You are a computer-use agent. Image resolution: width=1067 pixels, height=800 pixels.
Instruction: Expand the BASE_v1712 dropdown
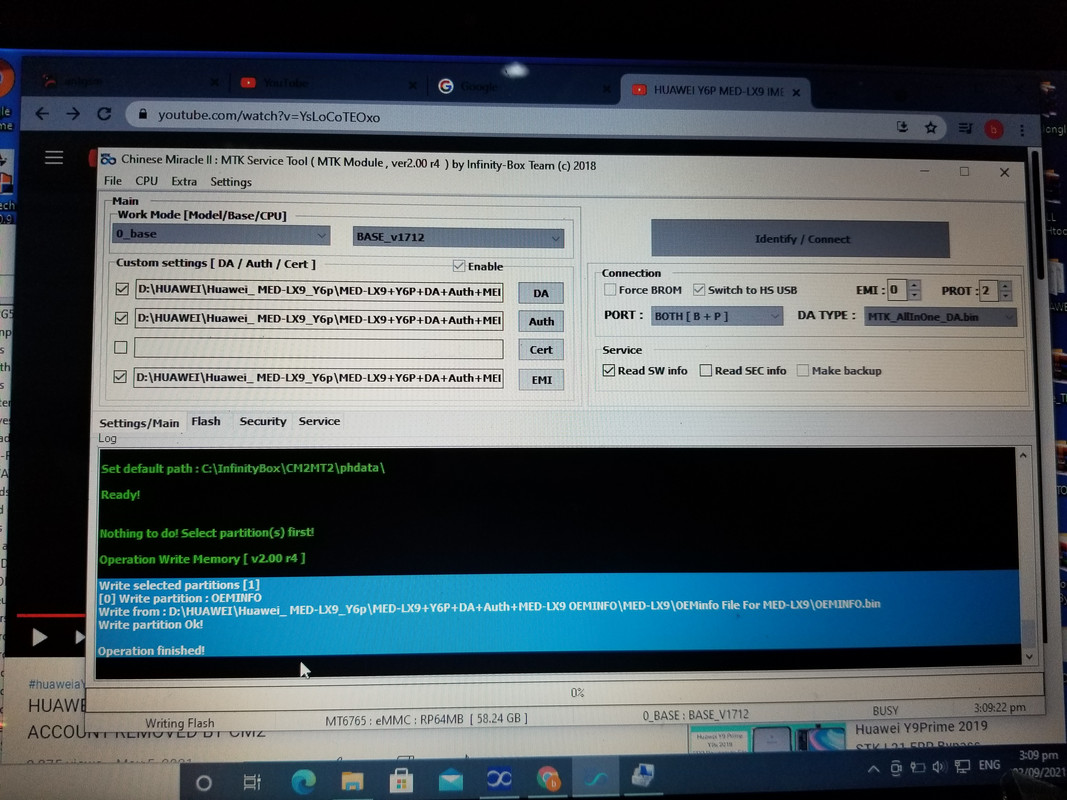[458, 237]
